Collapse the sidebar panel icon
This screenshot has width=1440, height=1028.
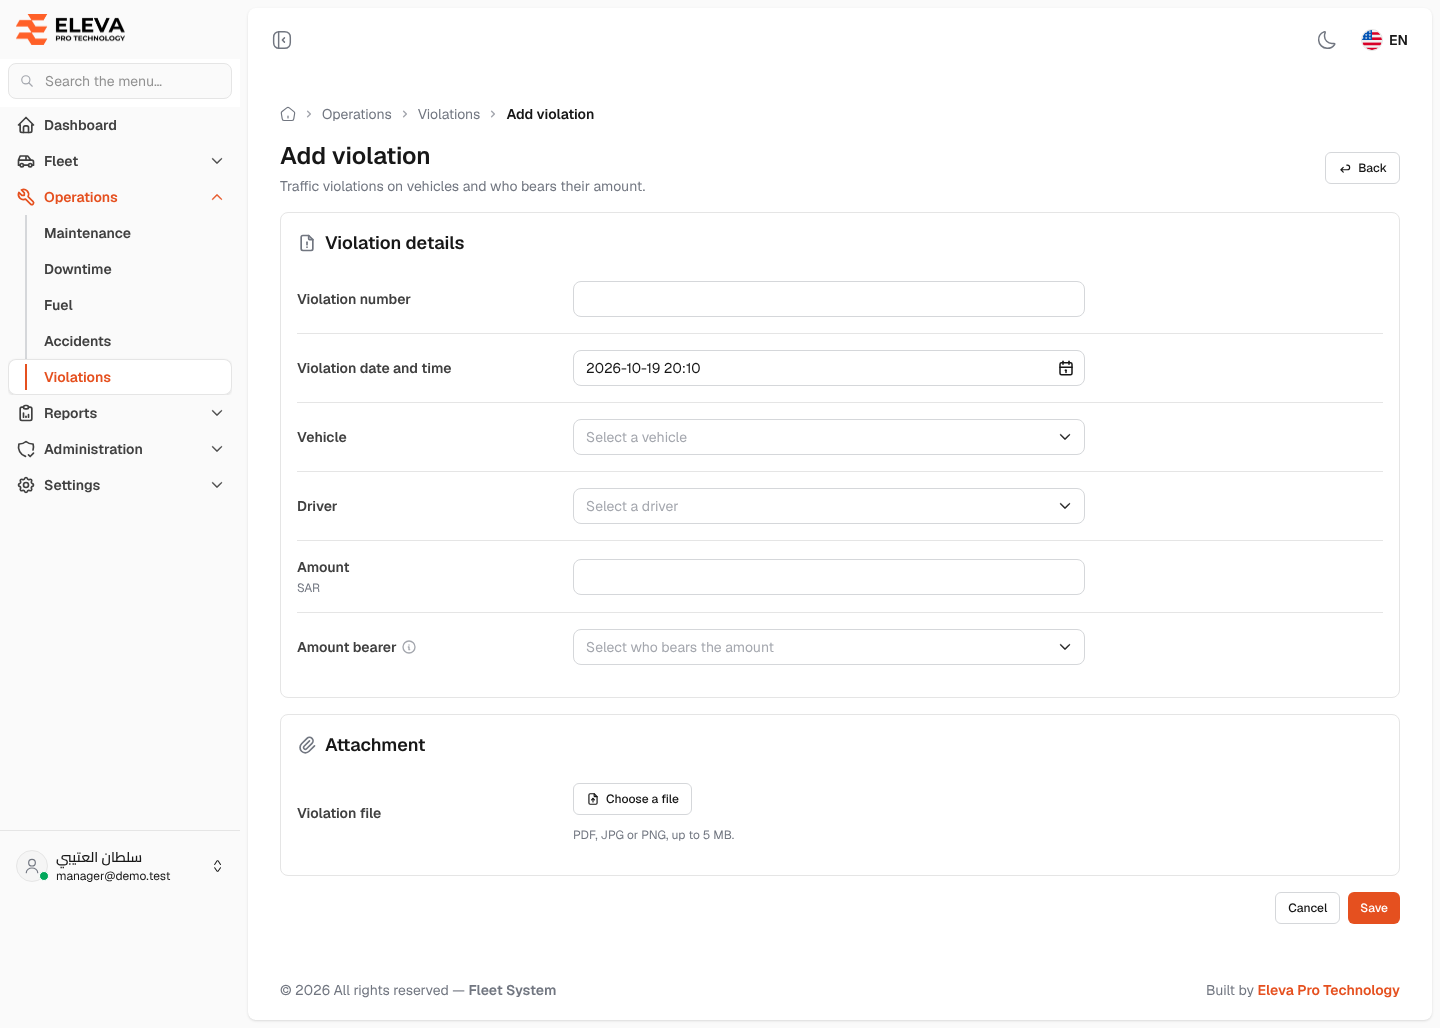282,40
